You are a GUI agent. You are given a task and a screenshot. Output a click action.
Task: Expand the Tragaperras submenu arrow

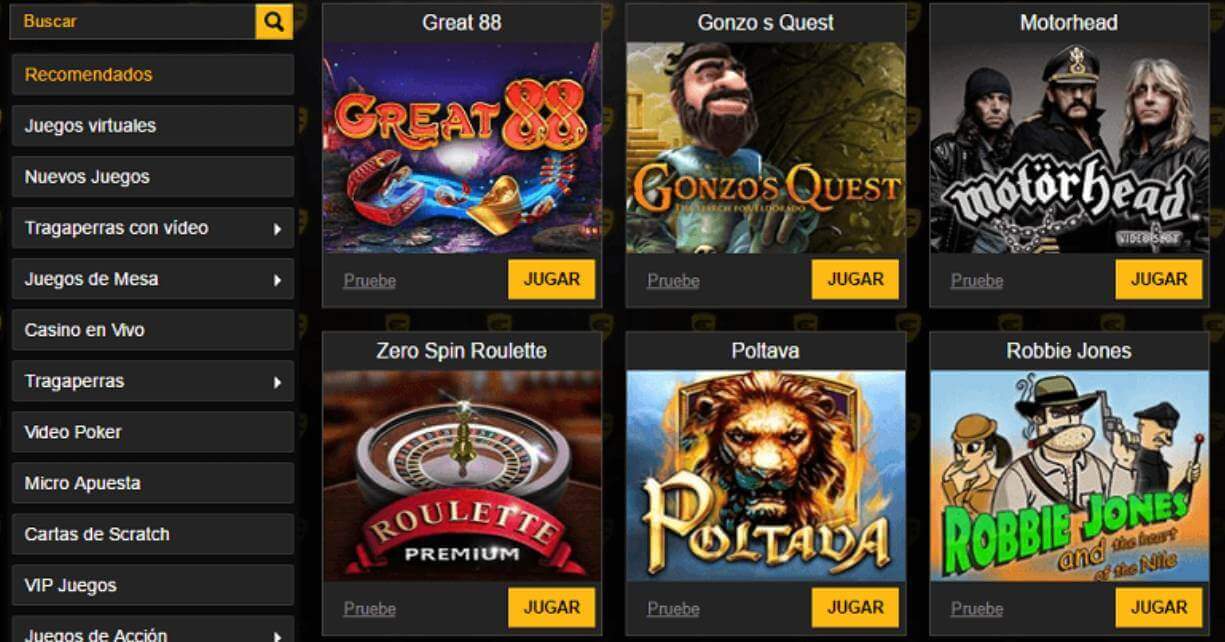[277, 382]
